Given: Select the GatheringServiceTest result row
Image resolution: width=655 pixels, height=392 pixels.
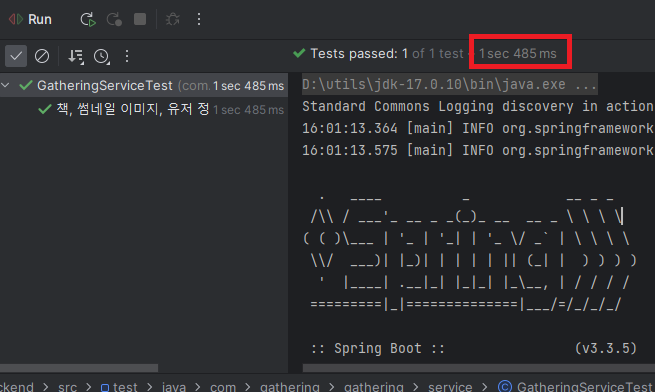Looking at the screenshot, I should click(144, 85).
